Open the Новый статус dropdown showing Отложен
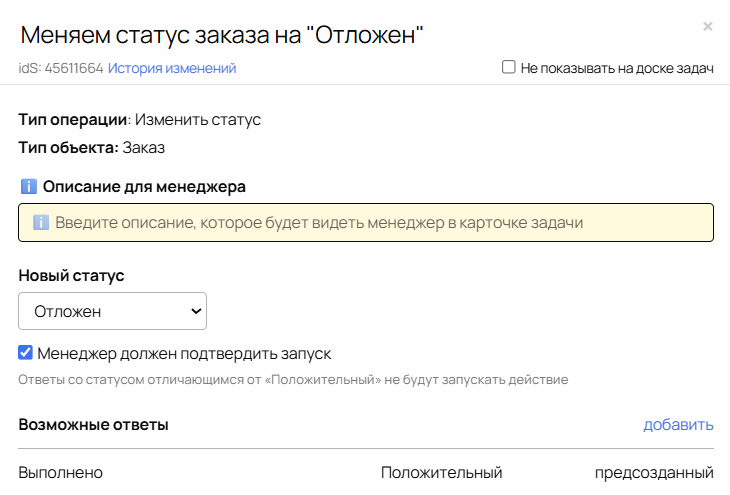This screenshot has height=495, width=730. coord(112,311)
